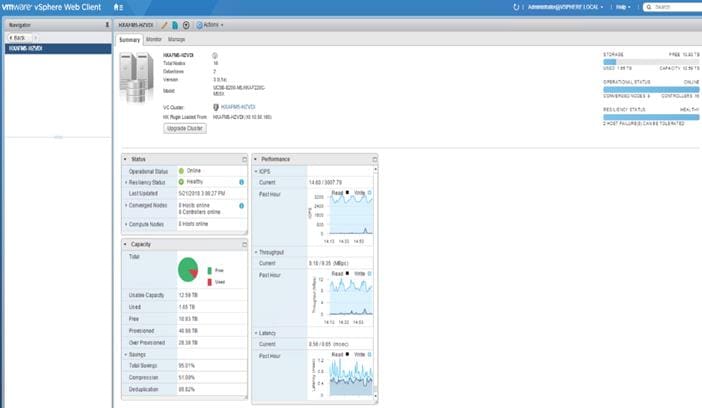Click the Upgrade Cluster button

[185, 129]
